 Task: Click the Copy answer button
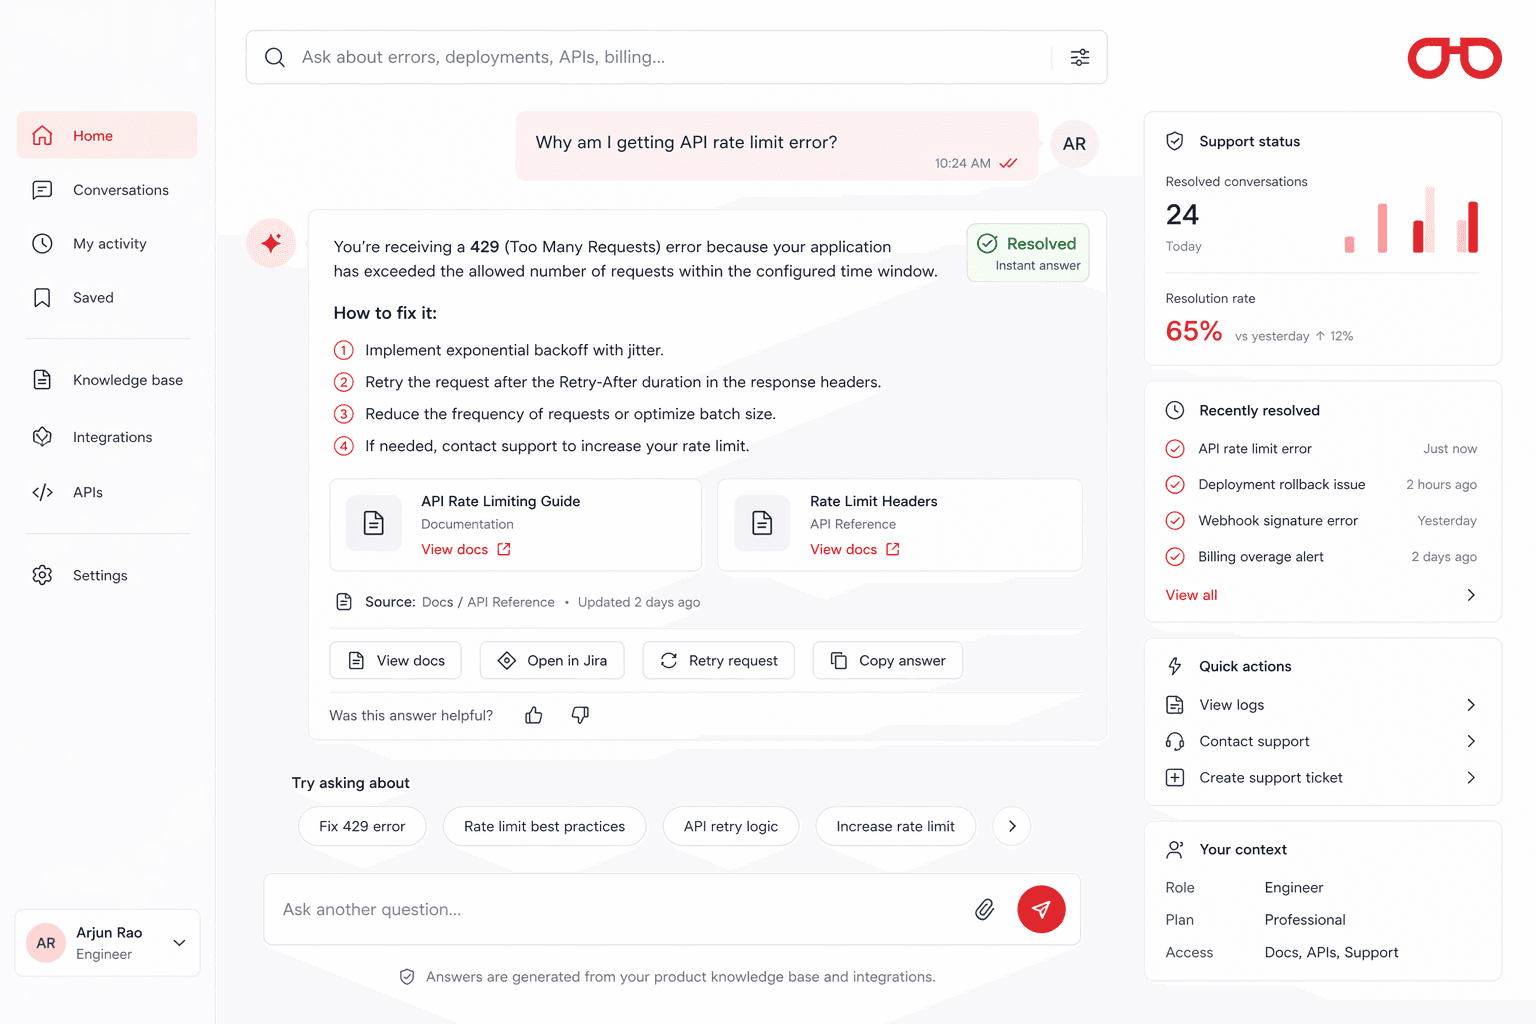click(888, 660)
